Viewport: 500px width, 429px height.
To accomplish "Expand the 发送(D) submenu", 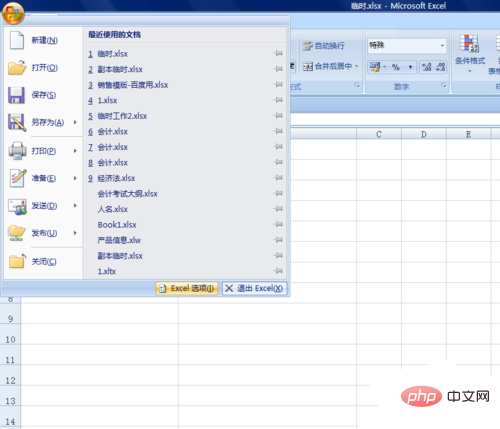I will click(75, 205).
